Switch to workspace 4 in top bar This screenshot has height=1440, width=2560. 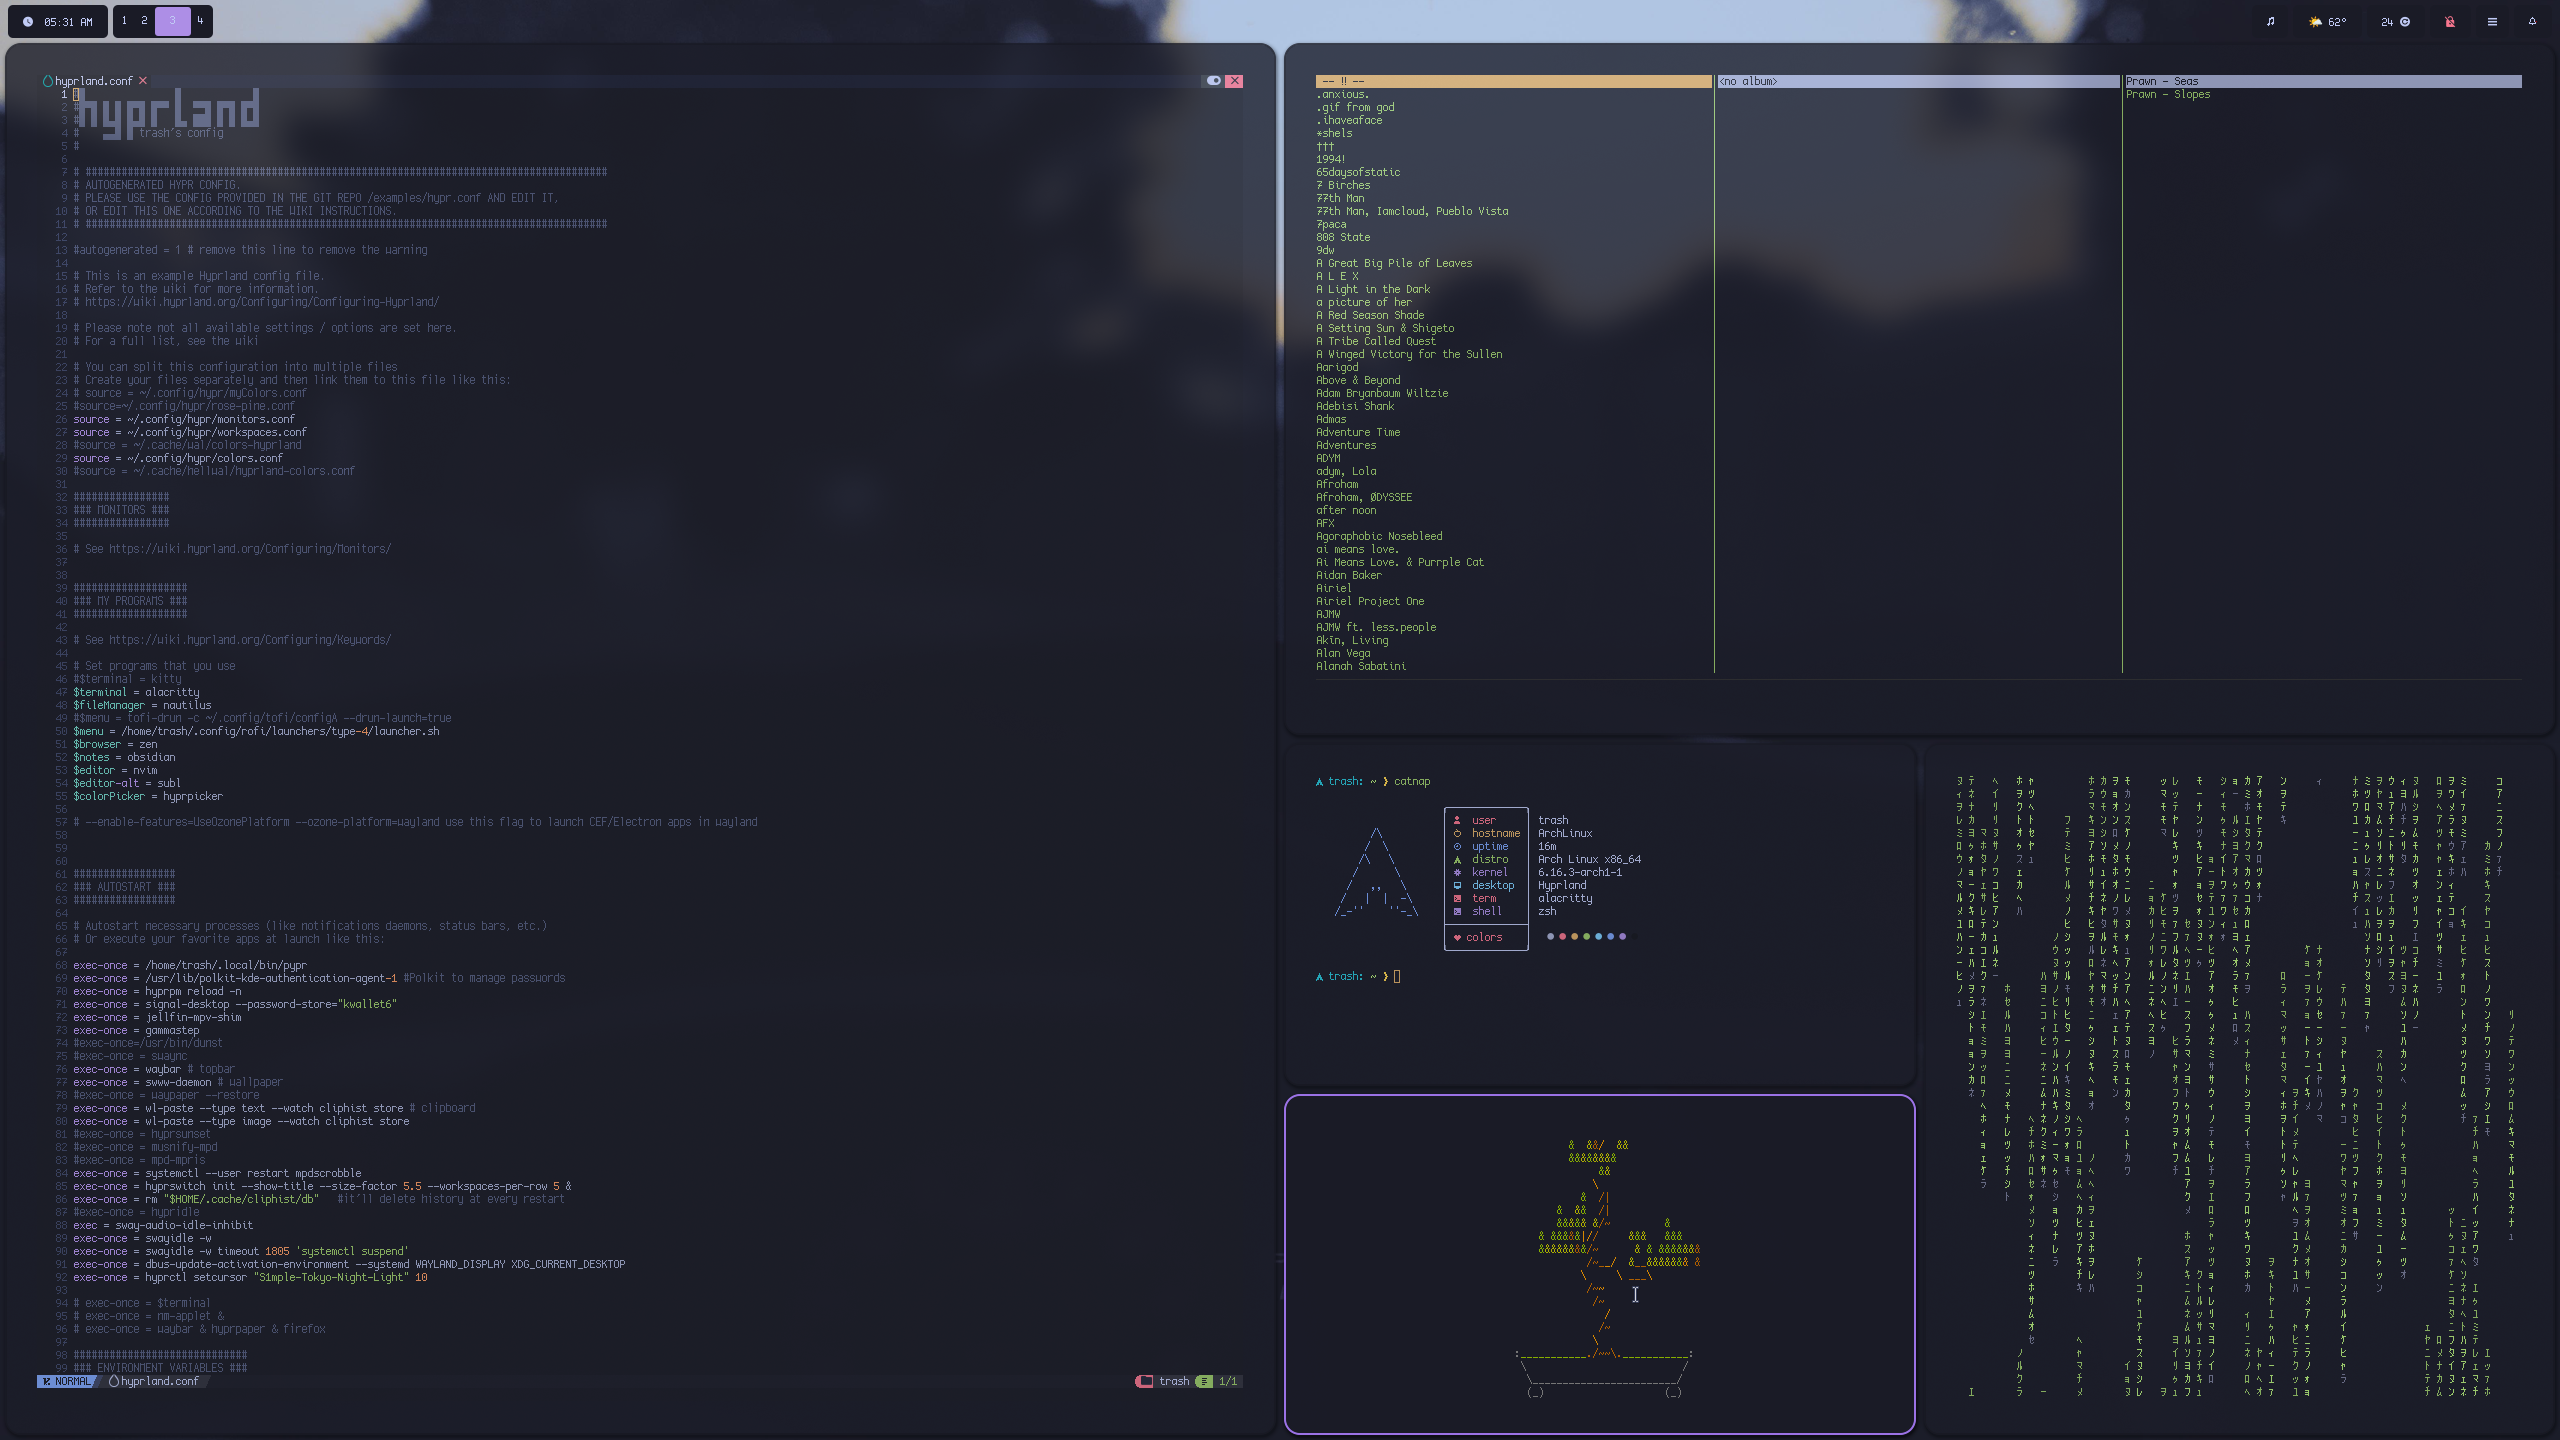tap(200, 20)
